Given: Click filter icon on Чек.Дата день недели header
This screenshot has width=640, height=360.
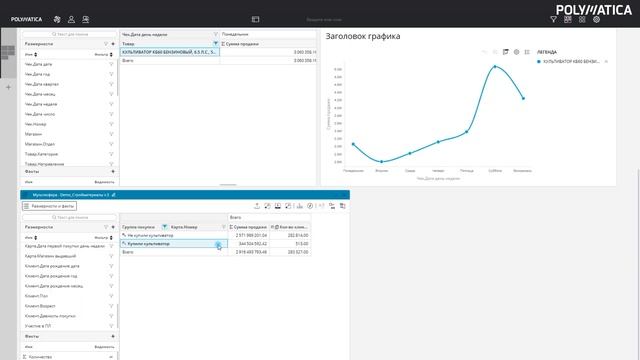Looking at the screenshot, I should tap(216, 34).
